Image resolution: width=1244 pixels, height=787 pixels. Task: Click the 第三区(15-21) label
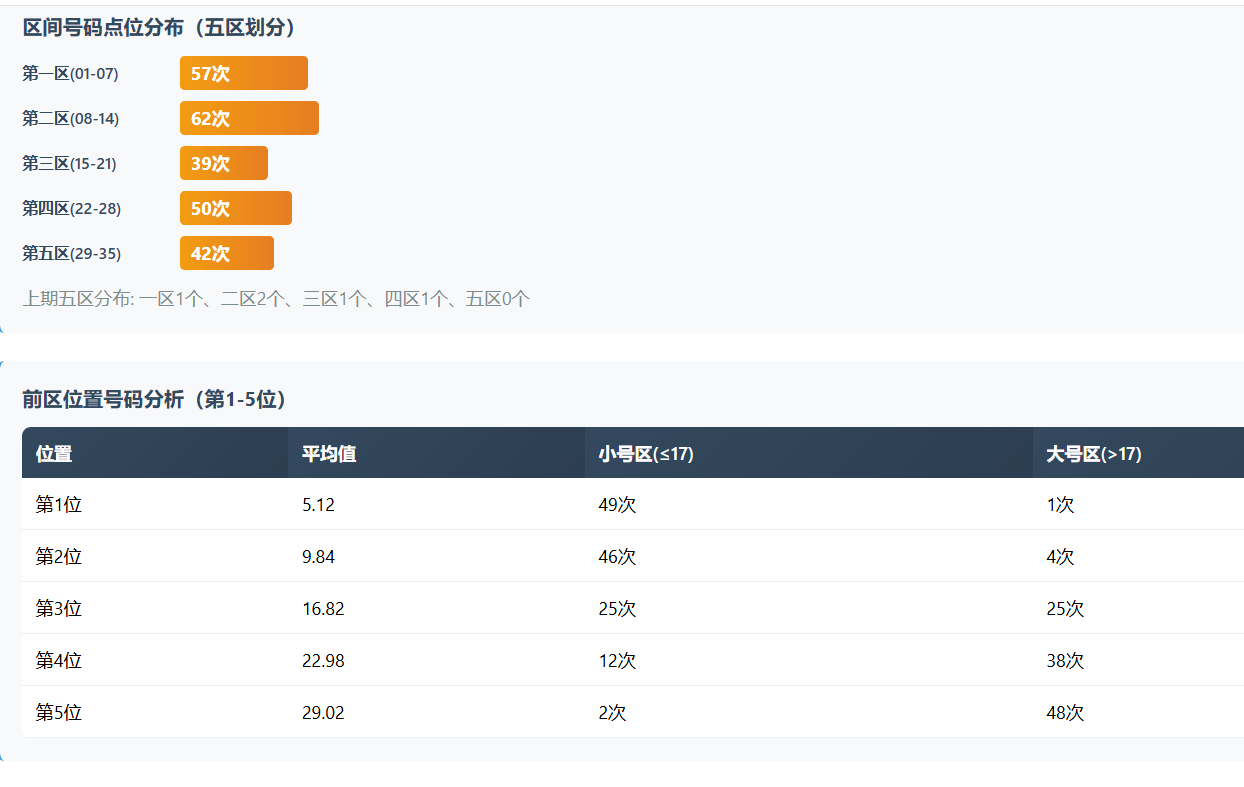click(69, 163)
